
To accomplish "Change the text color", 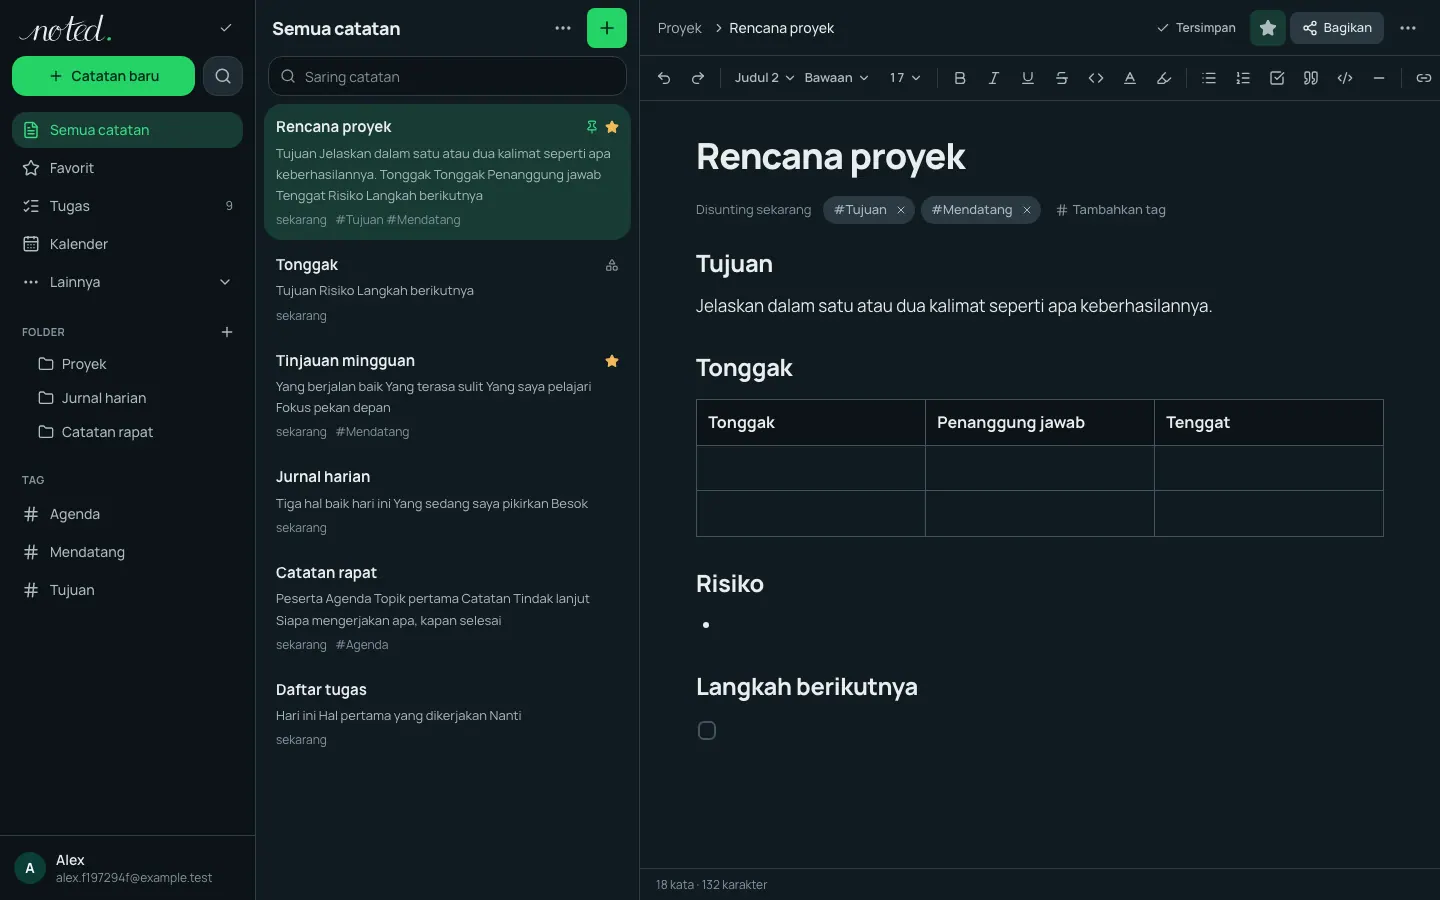I will point(1130,78).
